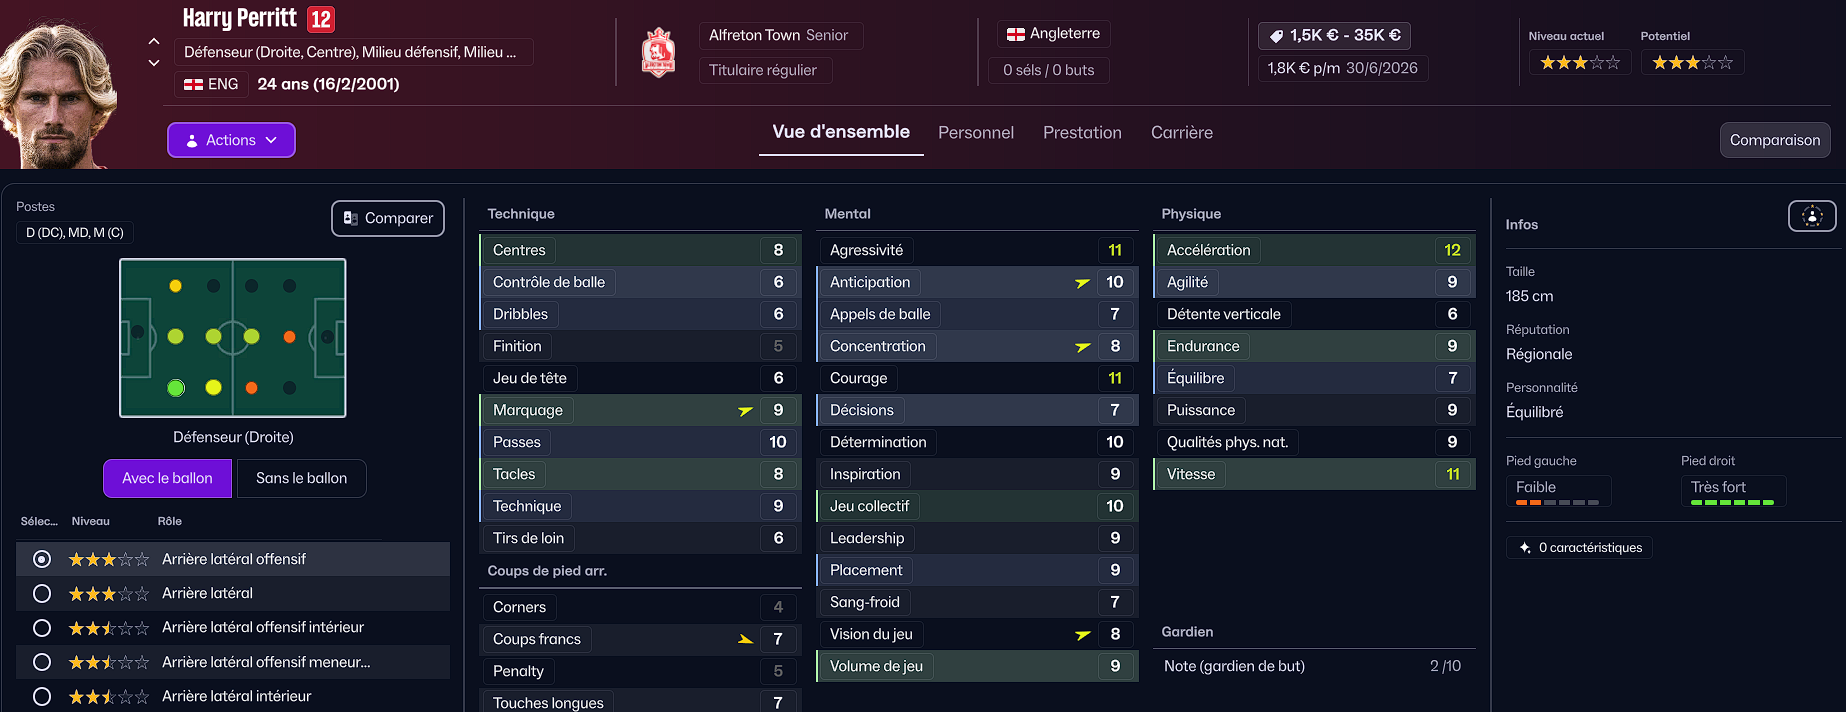The width and height of the screenshot is (1846, 712).
Task: Select the Arrière latéral role radio button
Action: coord(42,594)
